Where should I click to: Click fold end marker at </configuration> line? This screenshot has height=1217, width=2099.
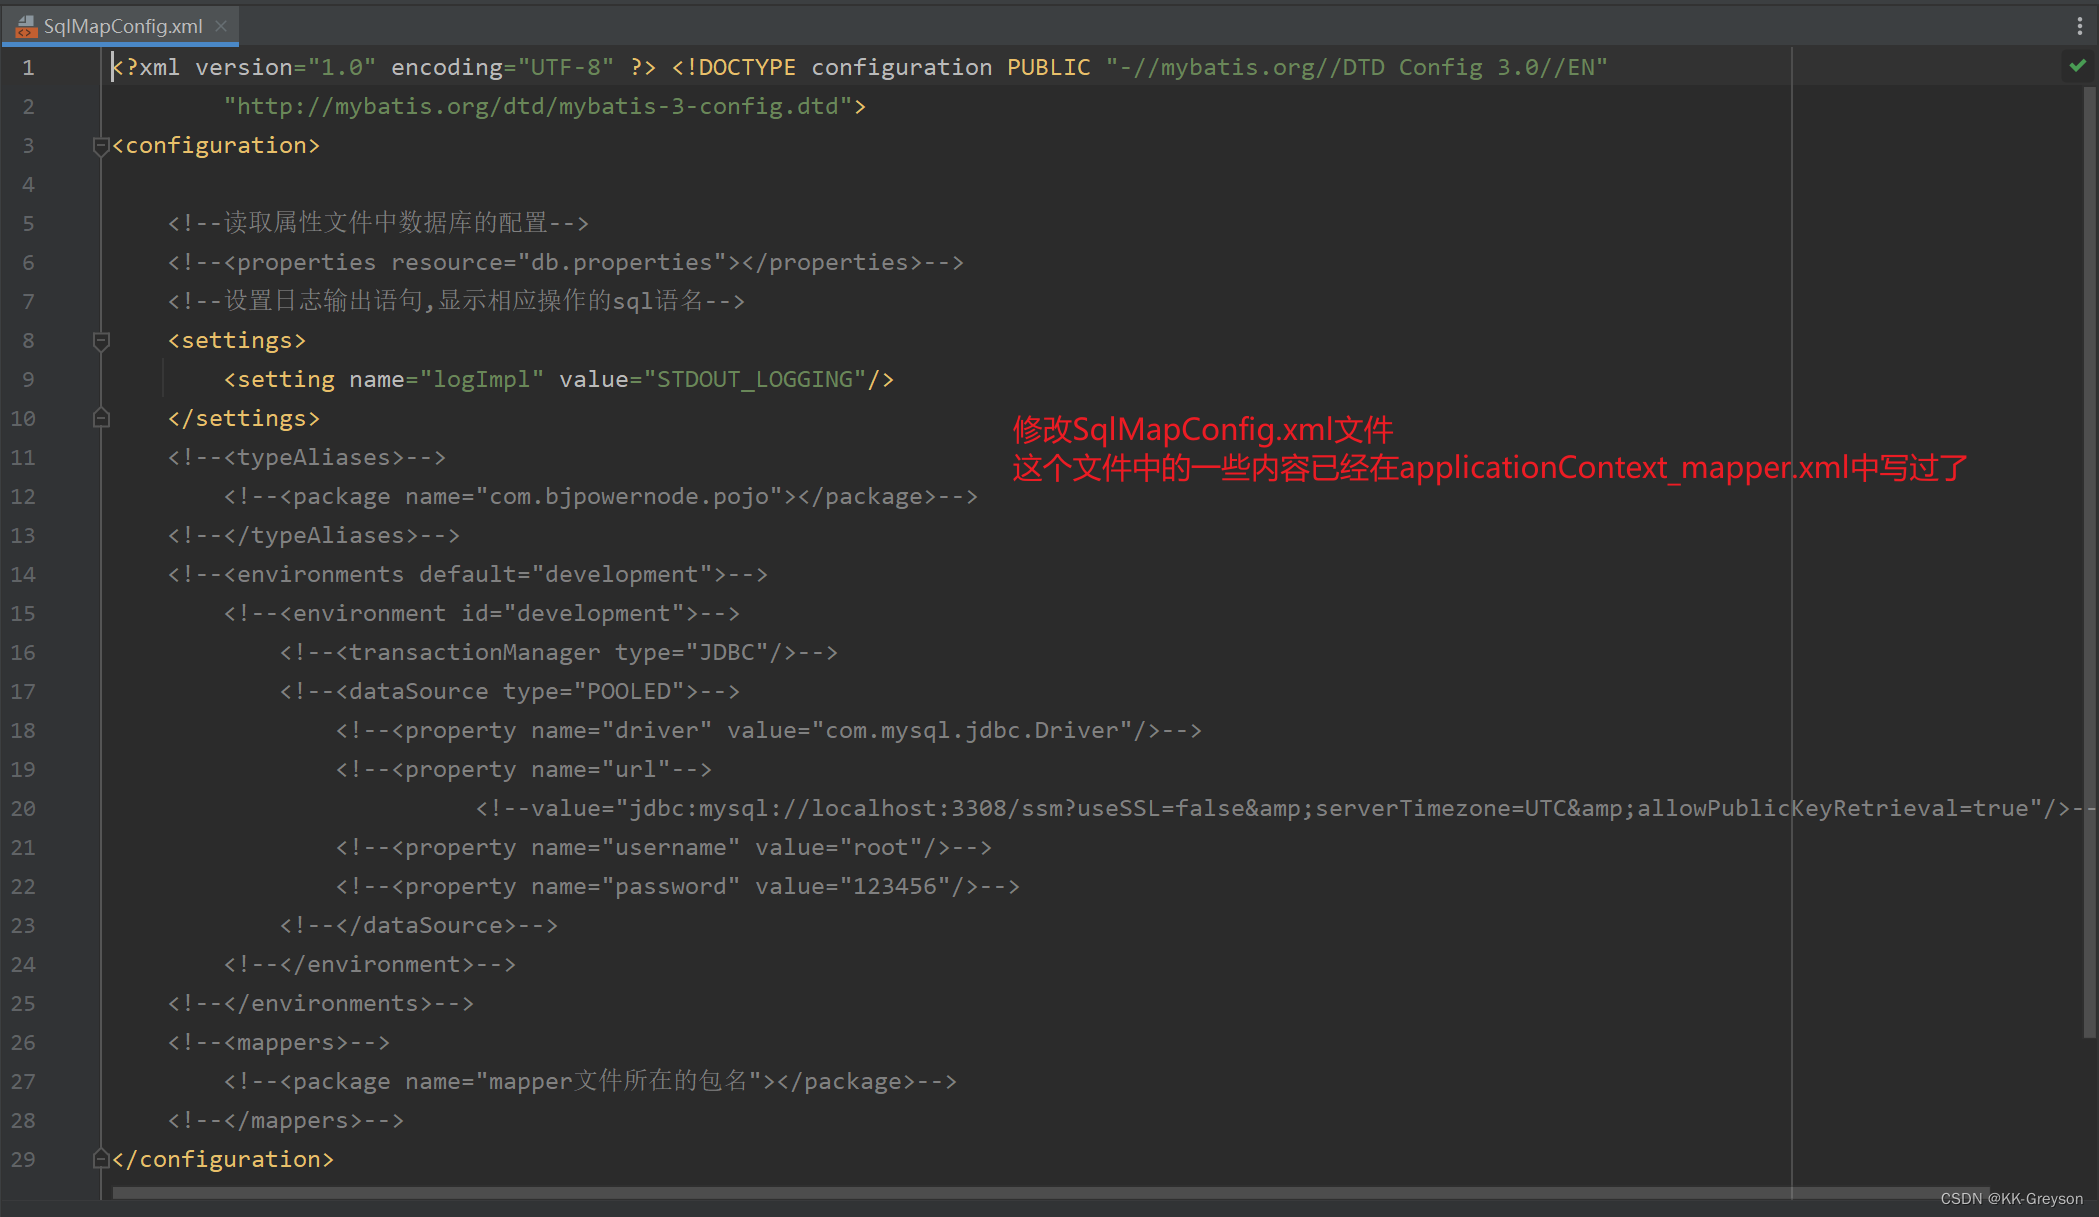click(x=101, y=1159)
